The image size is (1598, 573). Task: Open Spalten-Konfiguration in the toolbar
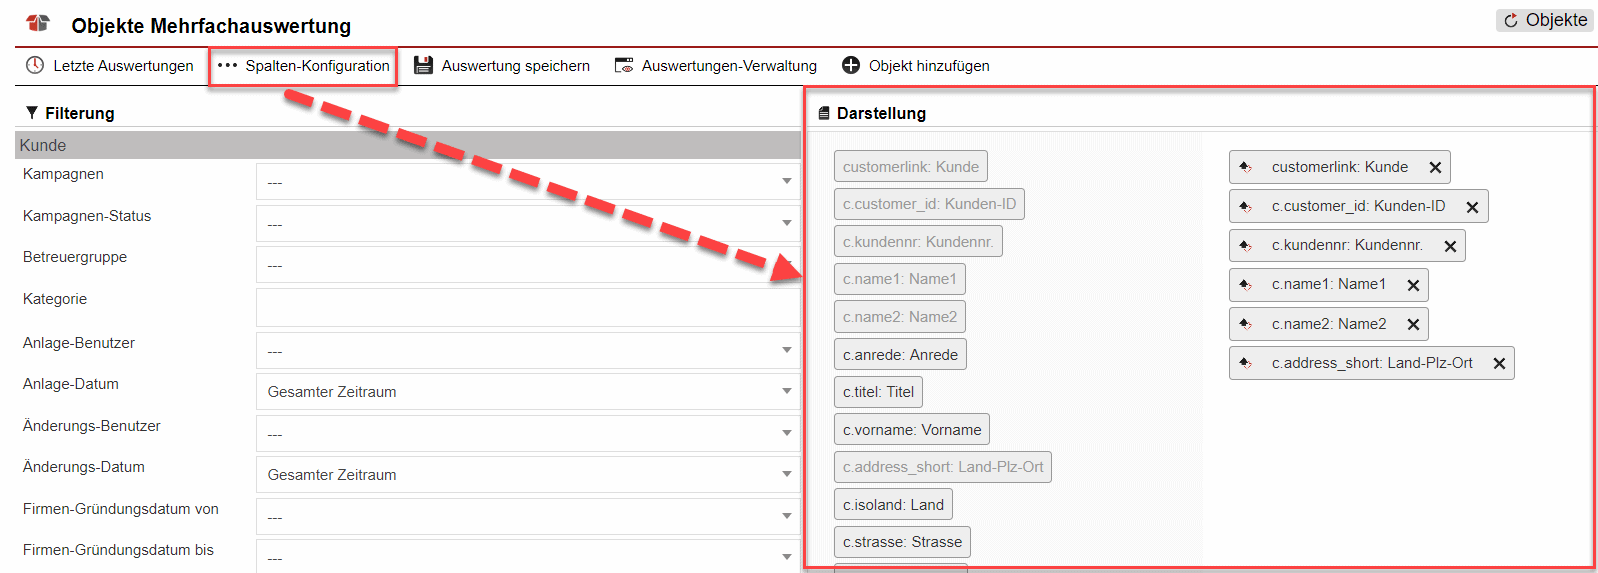(x=304, y=66)
